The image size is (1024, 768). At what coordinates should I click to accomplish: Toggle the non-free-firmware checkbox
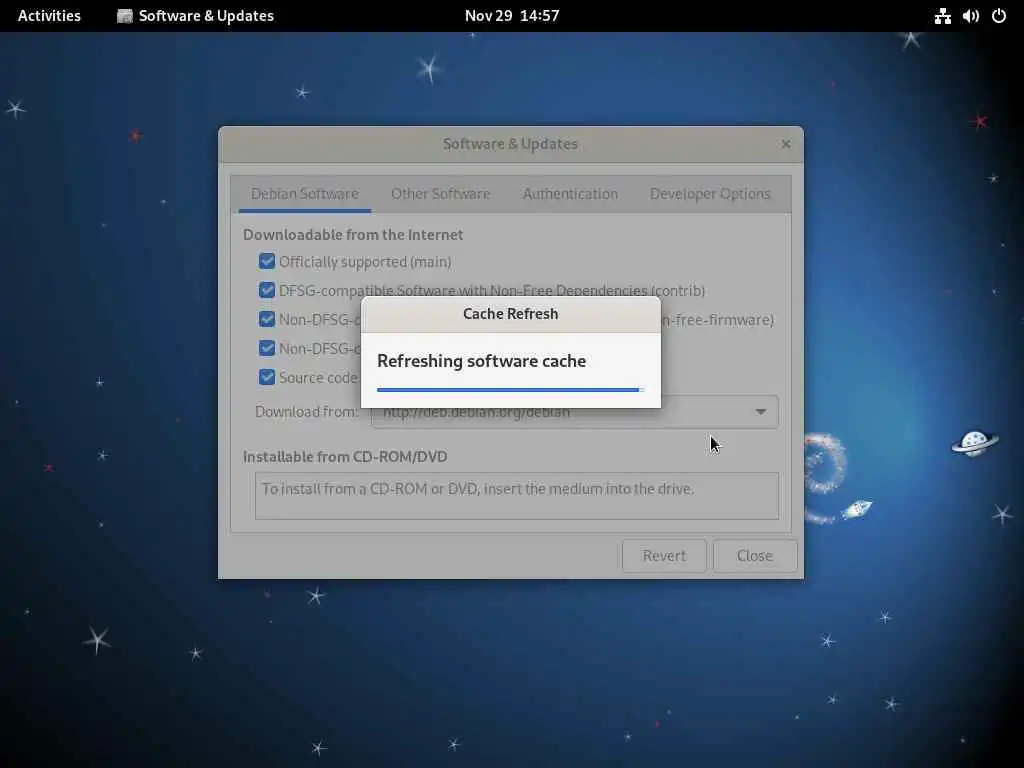[266, 319]
